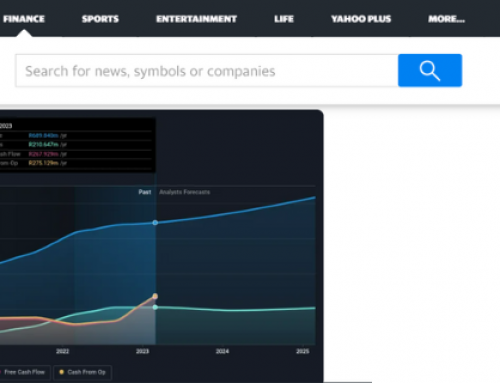Open the ENTERTAINMENT section
The height and width of the screenshot is (383, 500).
(x=197, y=19)
